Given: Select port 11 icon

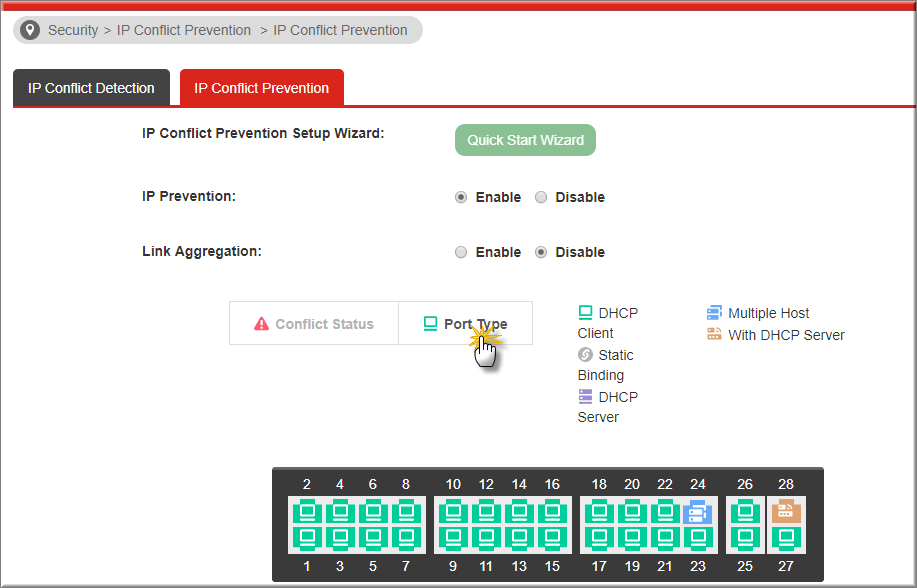Looking at the screenshot, I should point(486,537).
